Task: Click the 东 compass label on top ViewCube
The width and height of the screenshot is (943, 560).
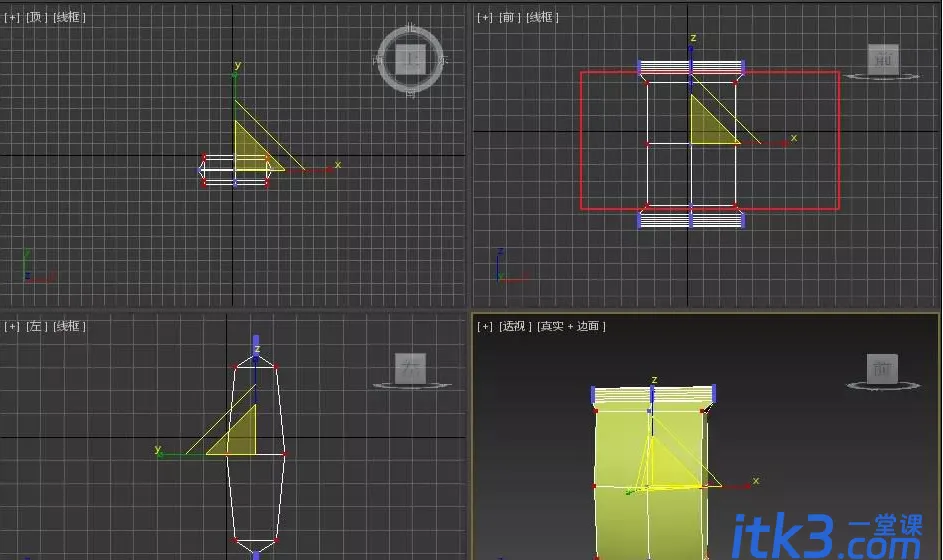Action: [443, 60]
